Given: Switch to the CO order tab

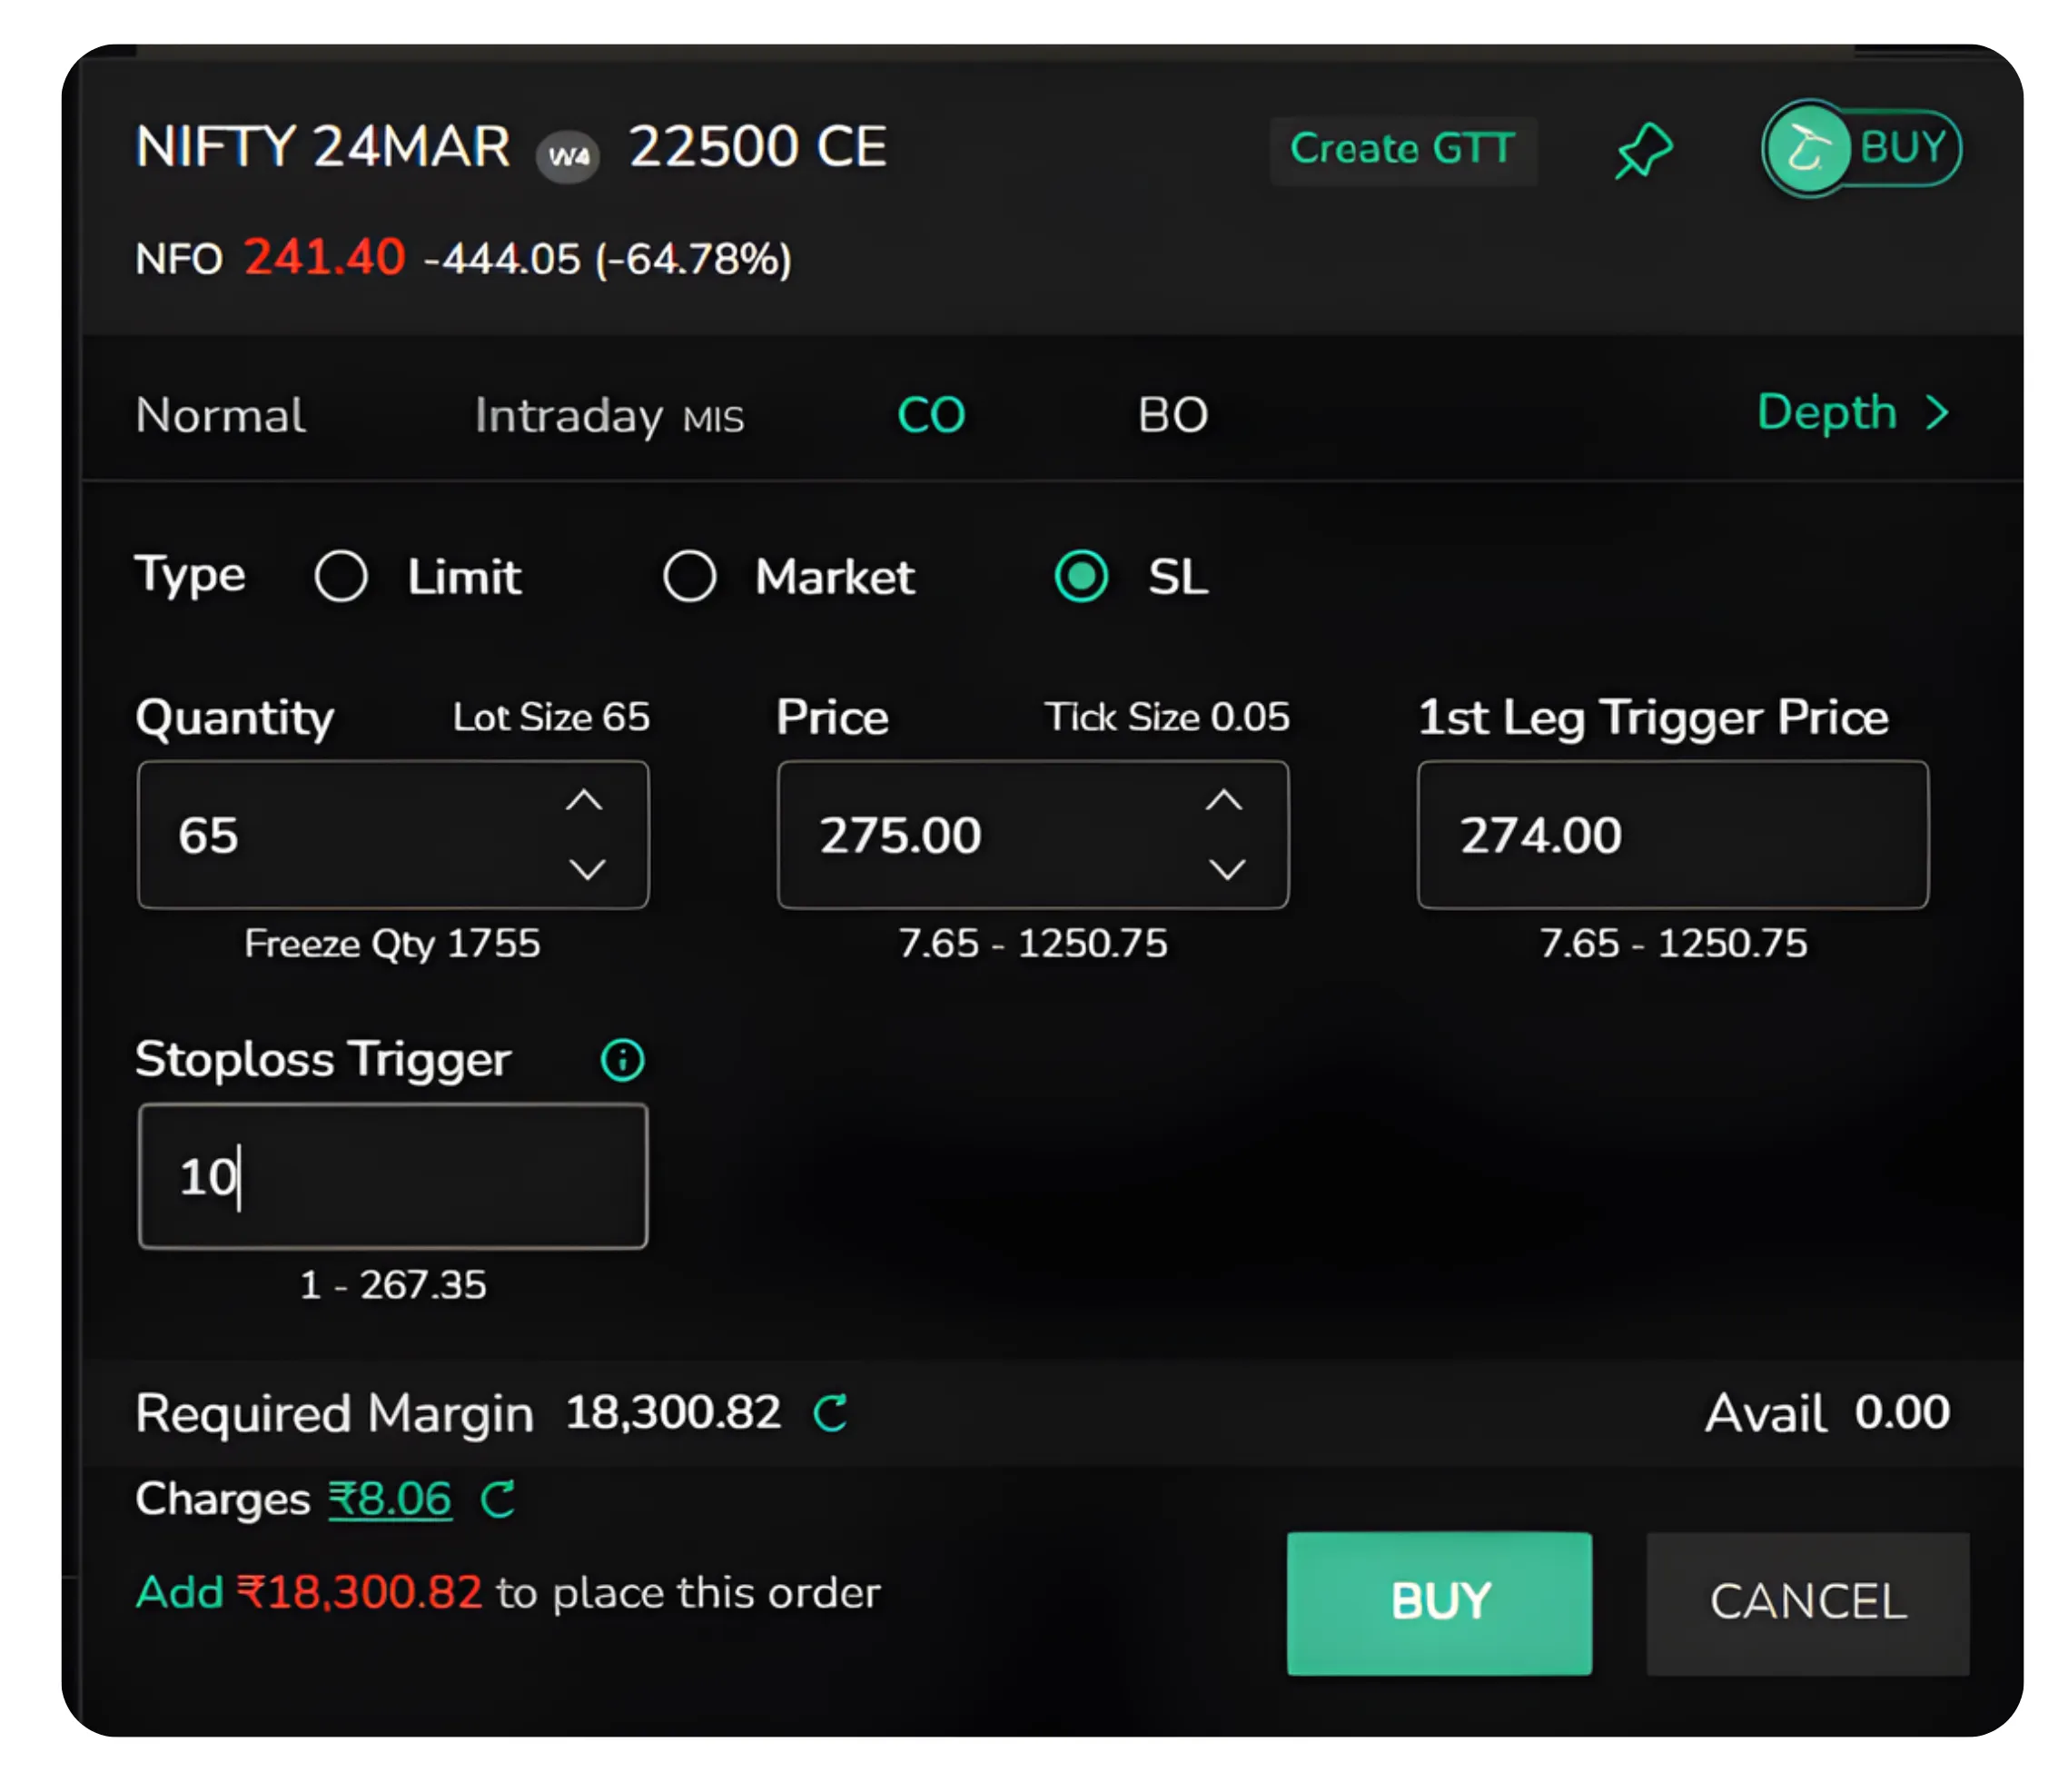Looking at the screenshot, I should (x=931, y=413).
